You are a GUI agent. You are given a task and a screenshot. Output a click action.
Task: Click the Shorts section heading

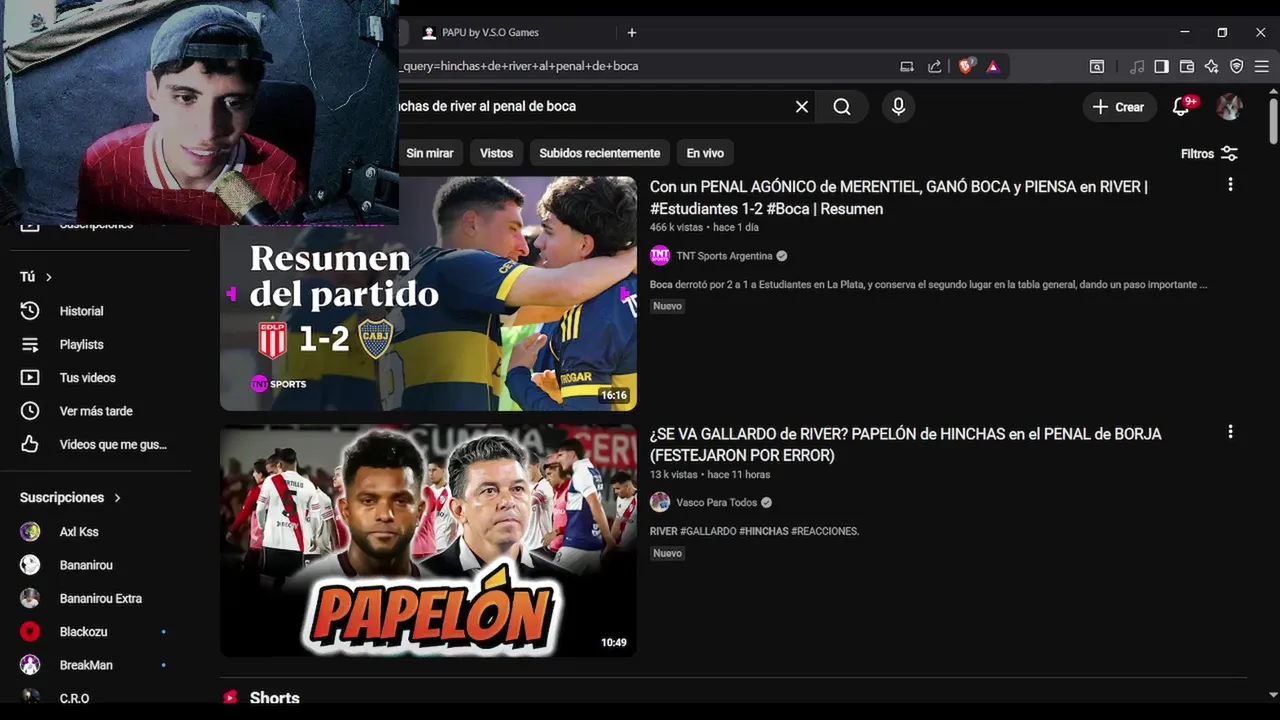click(274, 698)
